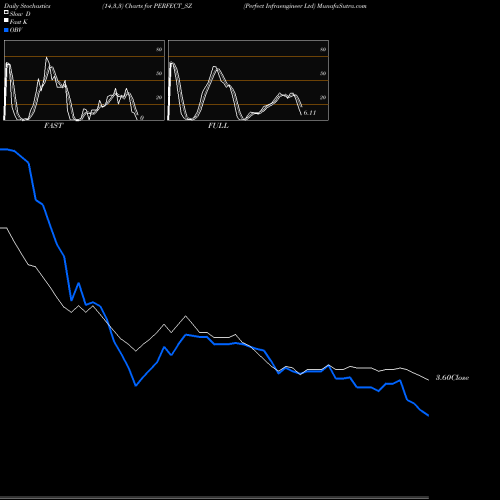Screen dimensions: 500x500
Task: Click the Slow D legend swatch
Action: [x=6, y=12]
